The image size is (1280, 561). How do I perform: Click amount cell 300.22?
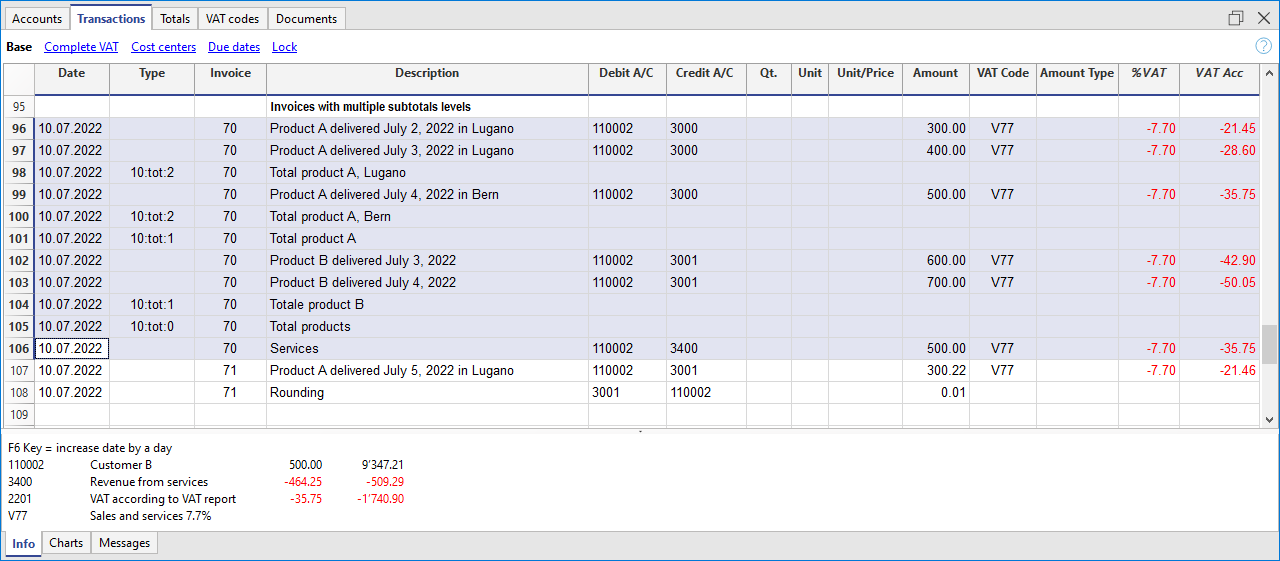coord(935,371)
